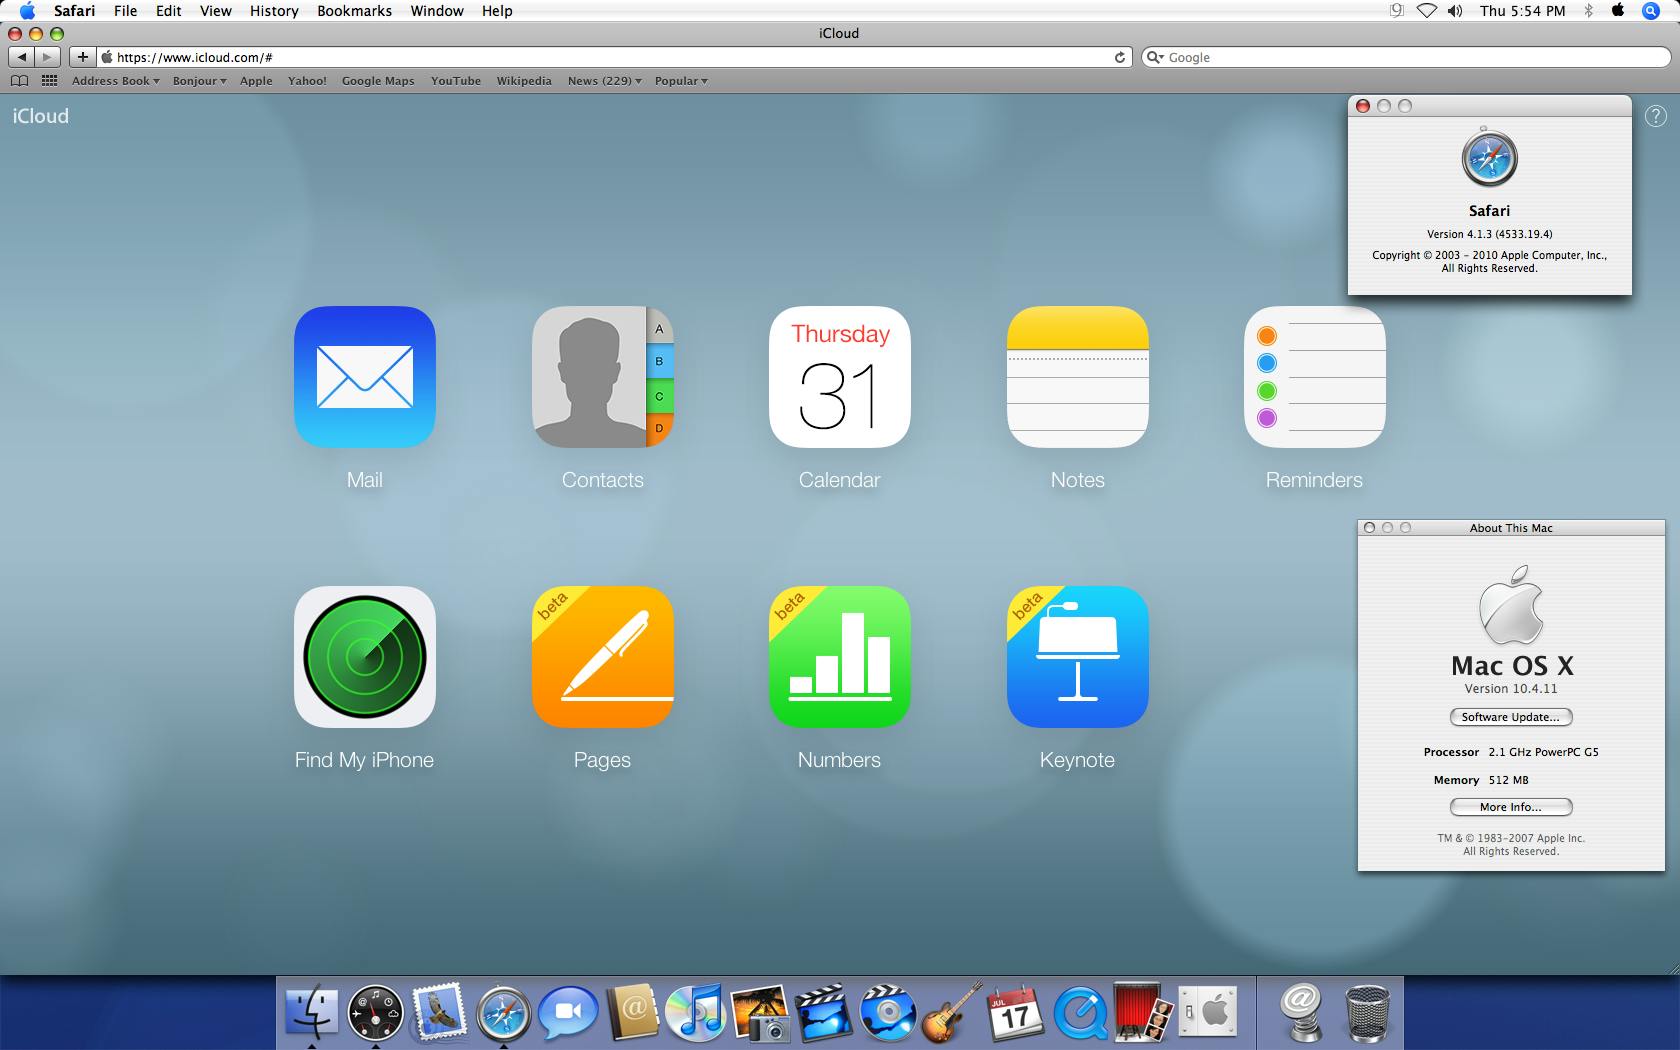Open GarageBand from the Dock
The height and width of the screenshot is (1050, 1680).
[x=951, y=1012]
